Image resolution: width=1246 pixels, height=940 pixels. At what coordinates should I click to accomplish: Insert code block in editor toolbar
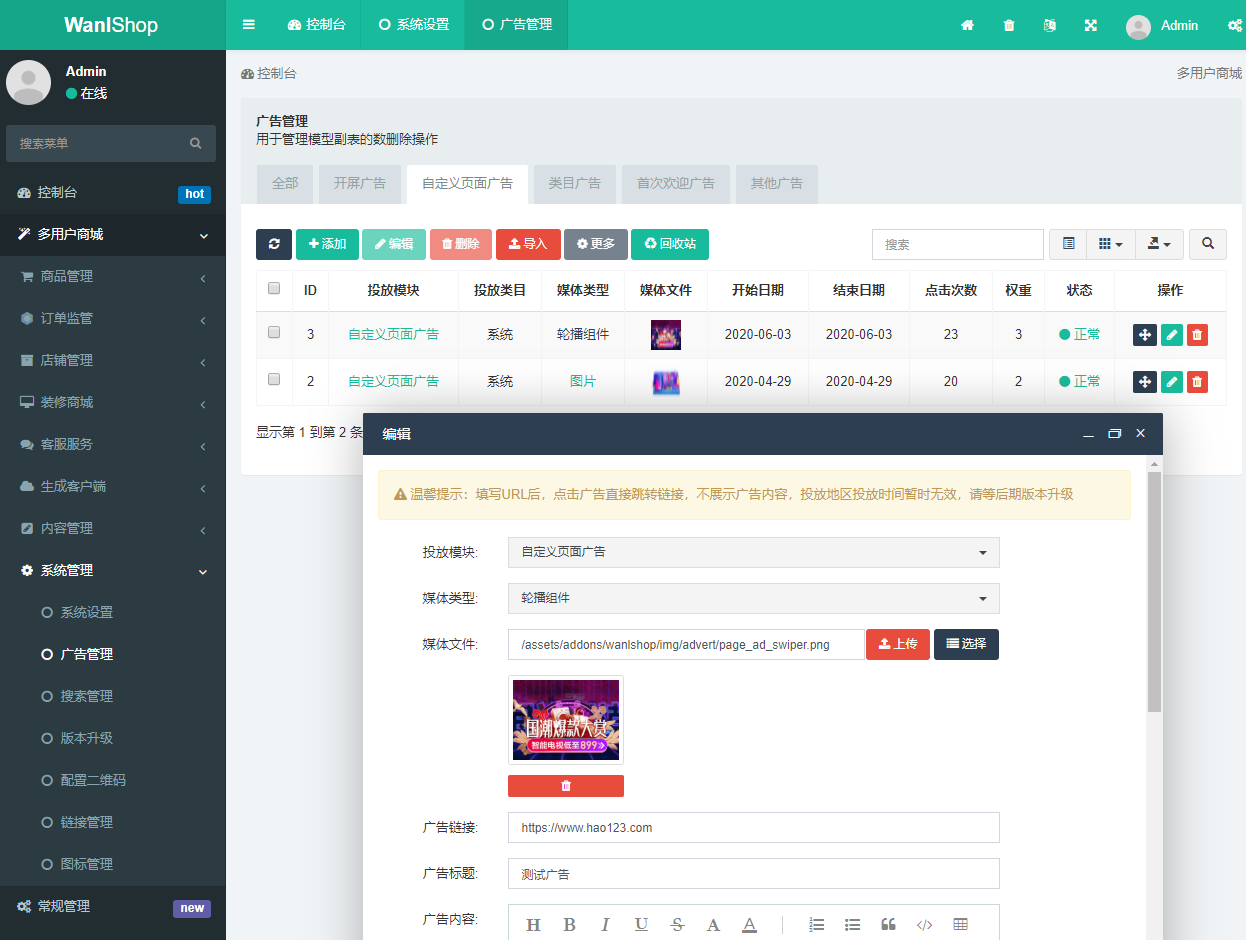point(925,925)
